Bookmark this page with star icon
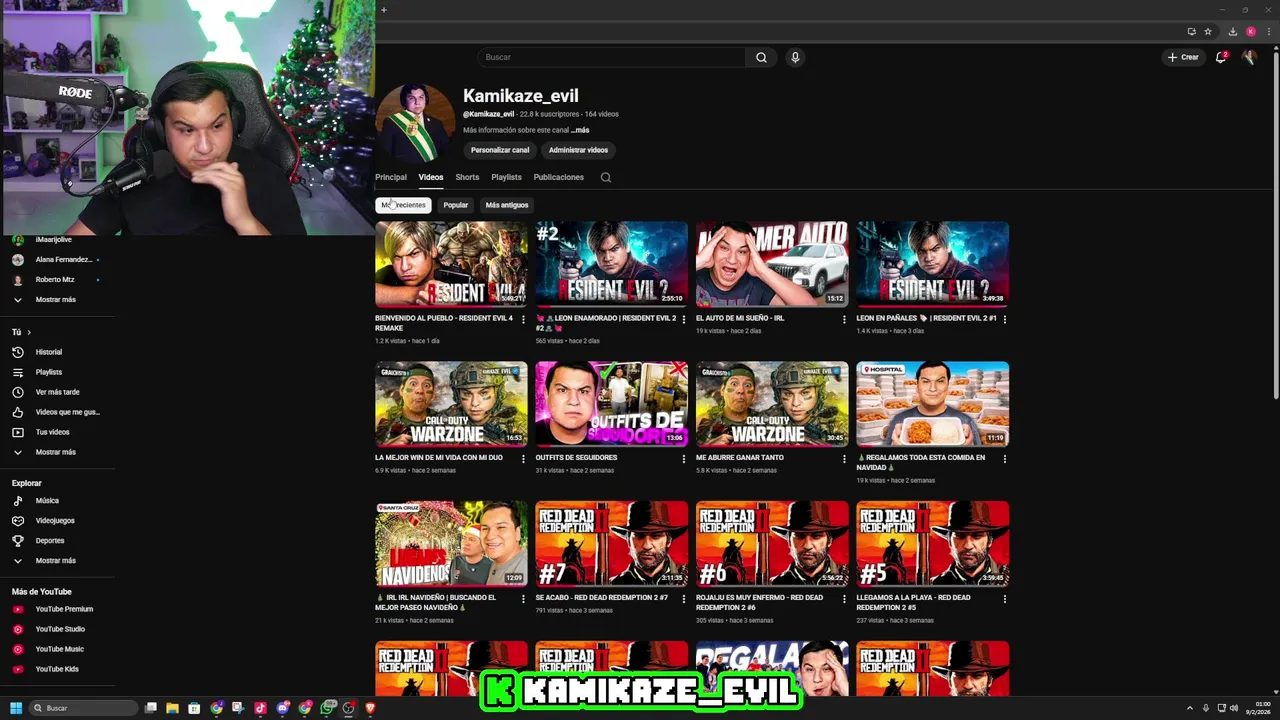Screen dimensions: 1280x720 point(1208,31)
